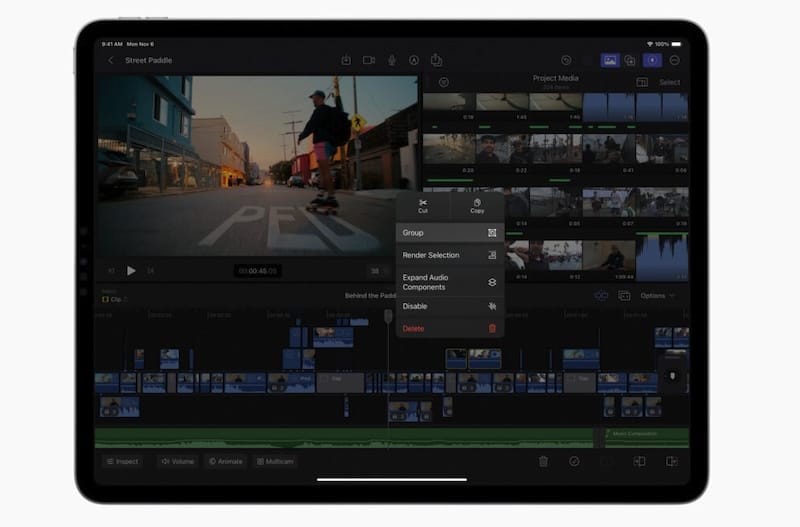Open the Inspect panel button

pos(122,461)
